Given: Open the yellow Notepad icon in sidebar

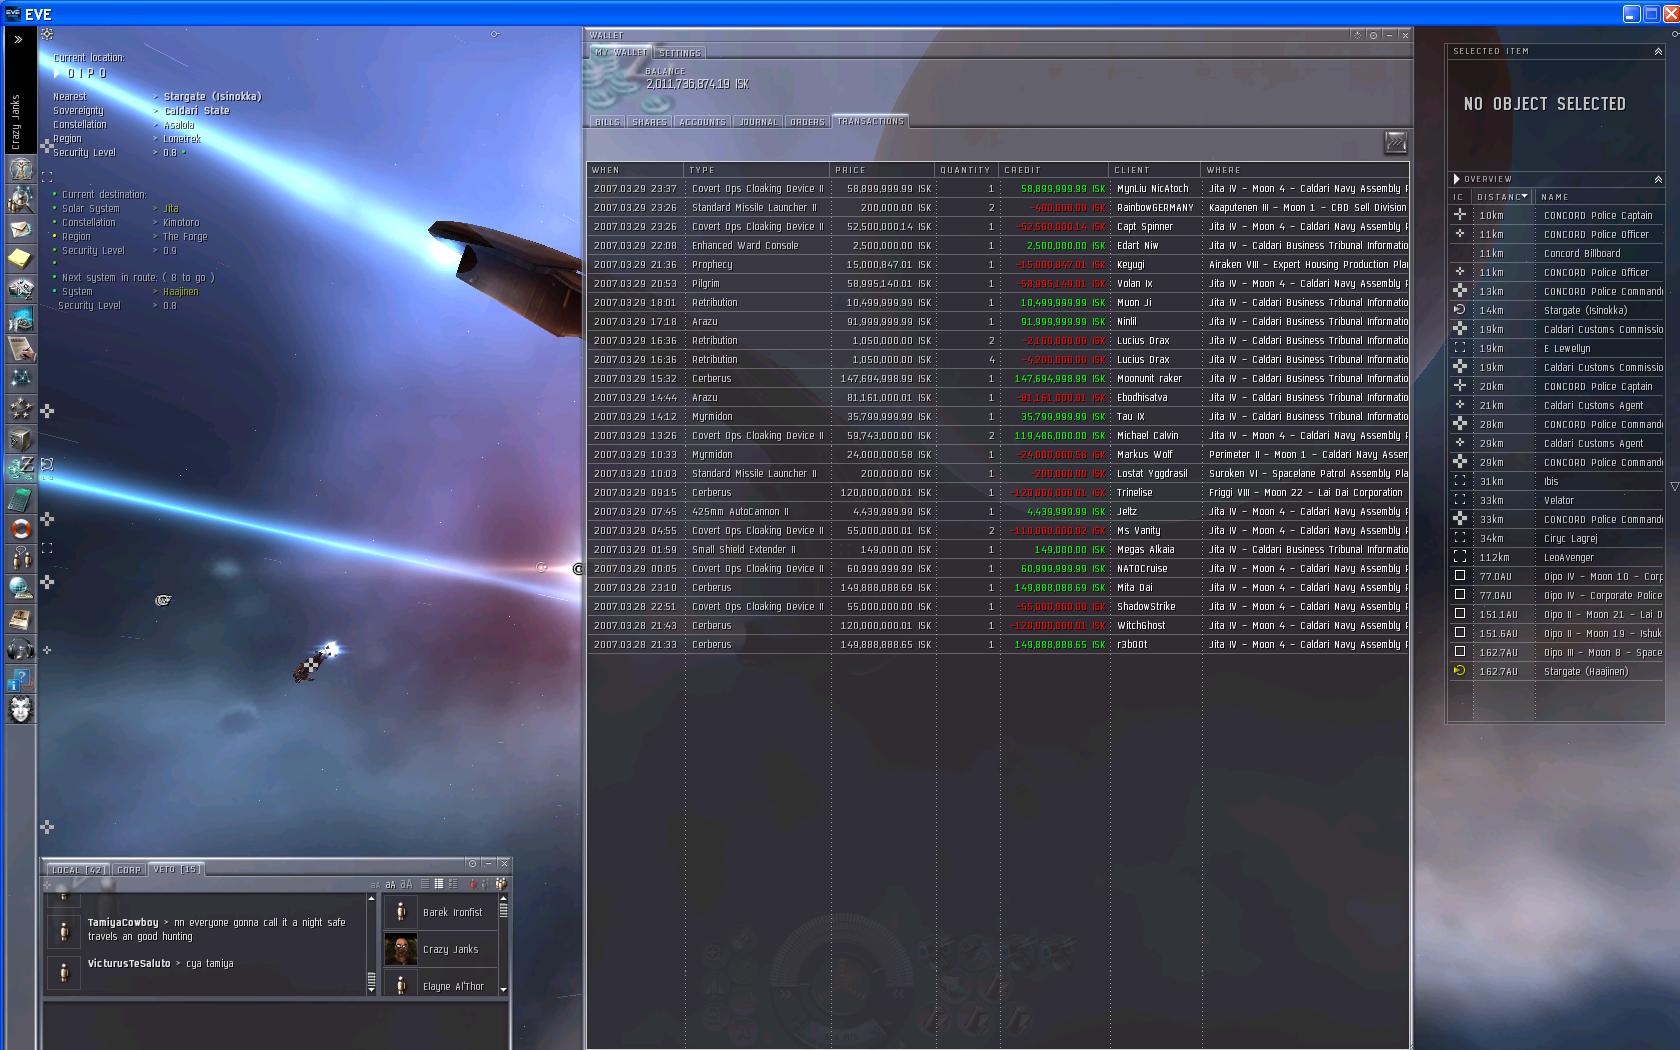Looking at the screenshot, I should click(x=21, y=259).
